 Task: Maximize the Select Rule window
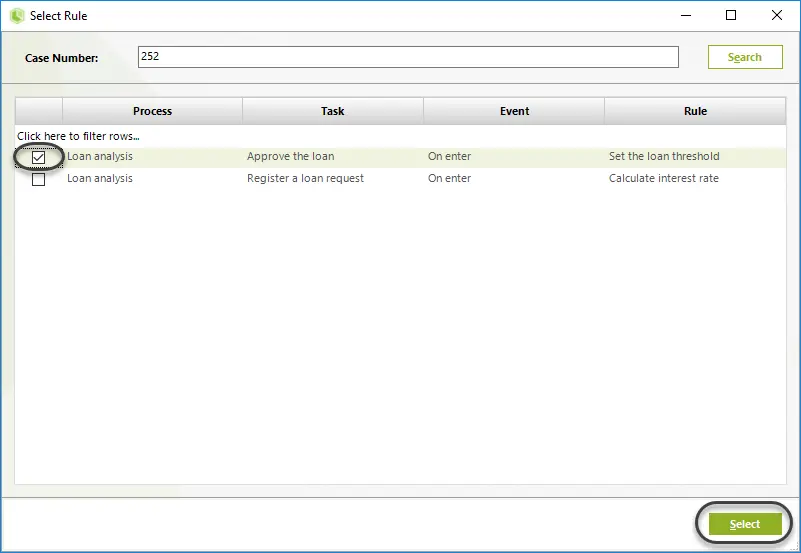pyautogui.click(x=731, y=15)
